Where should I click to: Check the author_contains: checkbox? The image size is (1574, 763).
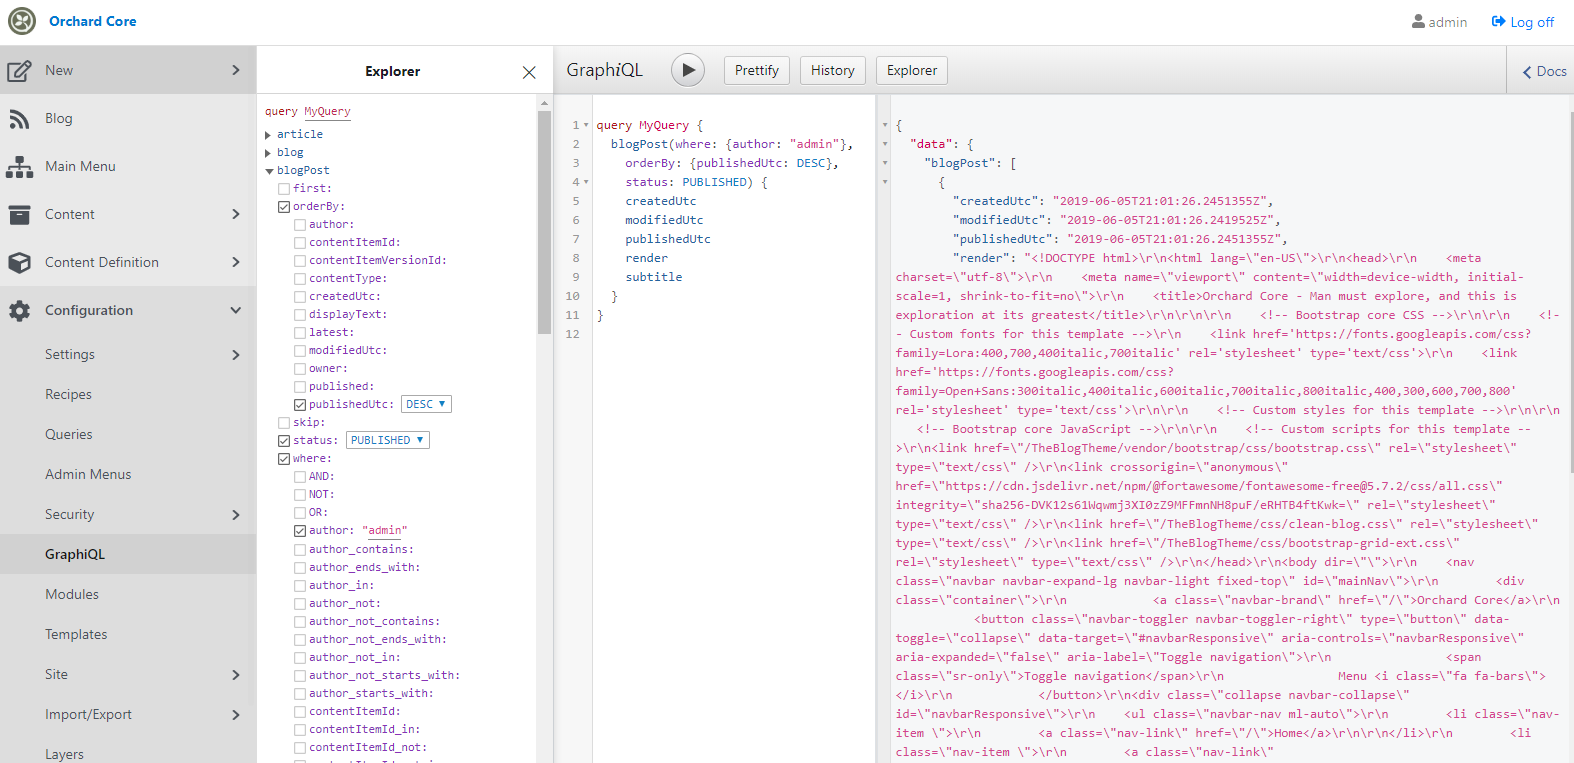(x=300, y=549)
